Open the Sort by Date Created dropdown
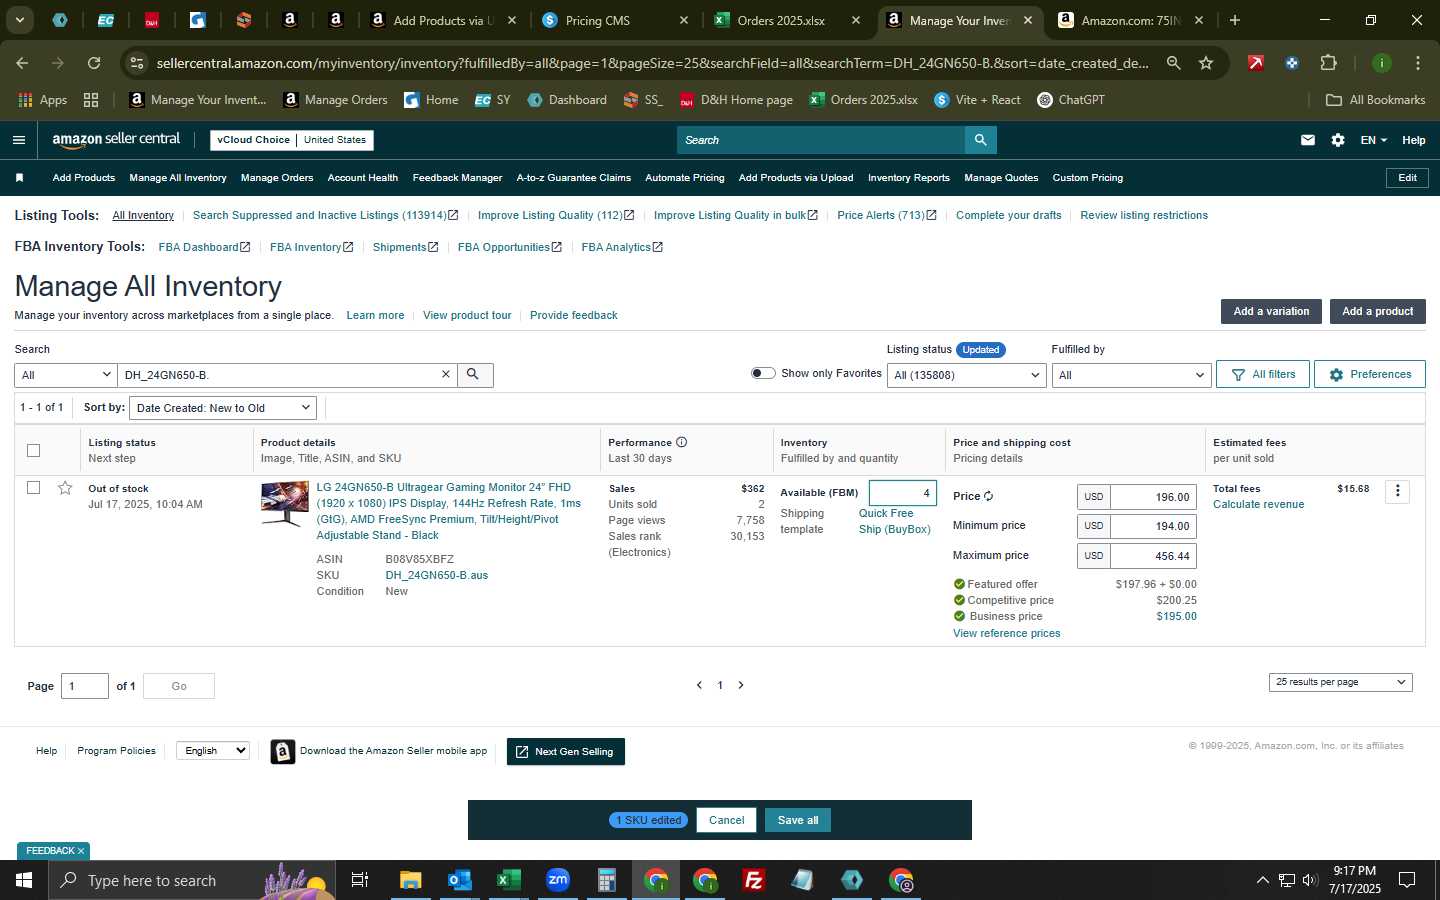1440x900 pixels. 223,408
